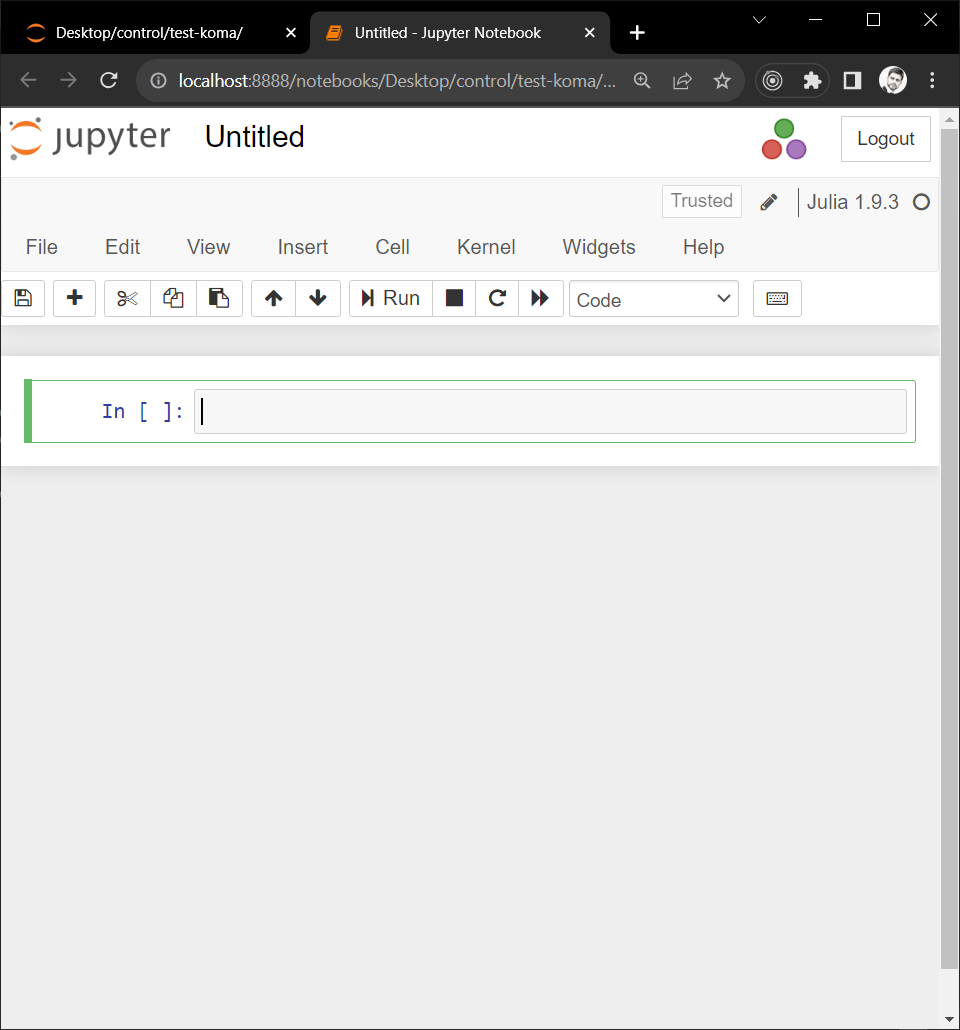This screenshot has width=960, height=1030.
Task: Move selected cell up arrow
Action: pos(273,299)
